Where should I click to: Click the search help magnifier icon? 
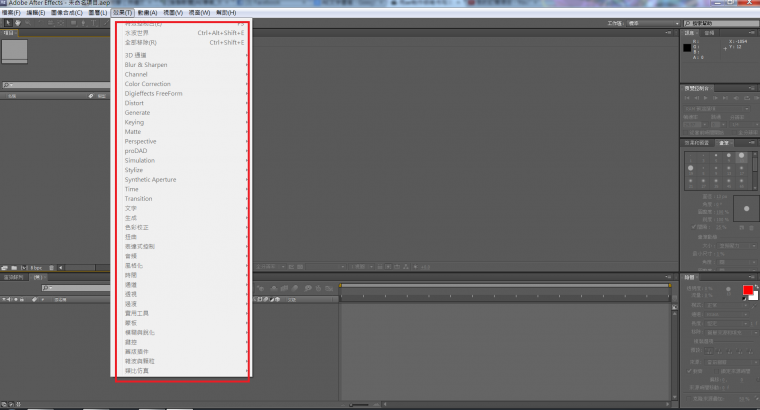pyautogui.click(x=688, y=22)
